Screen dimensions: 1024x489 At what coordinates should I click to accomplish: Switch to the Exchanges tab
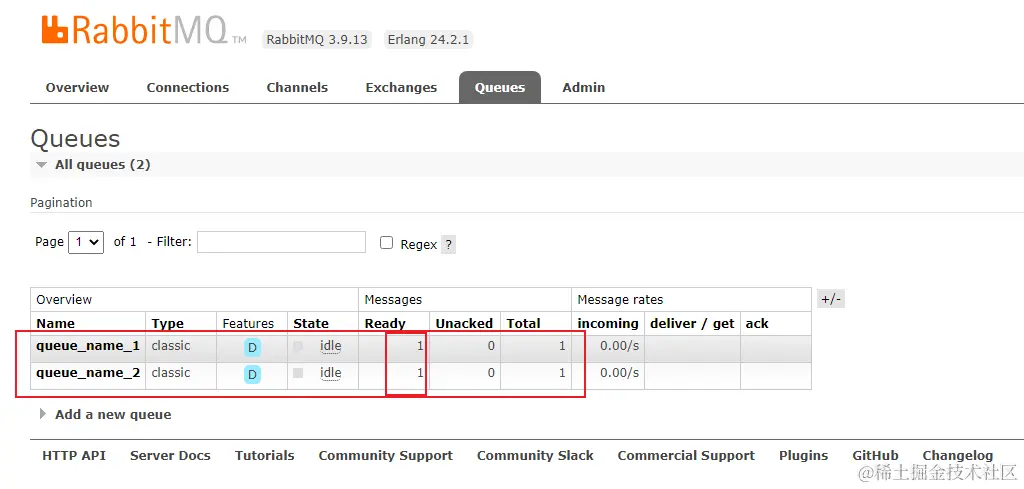pos(401,87)
